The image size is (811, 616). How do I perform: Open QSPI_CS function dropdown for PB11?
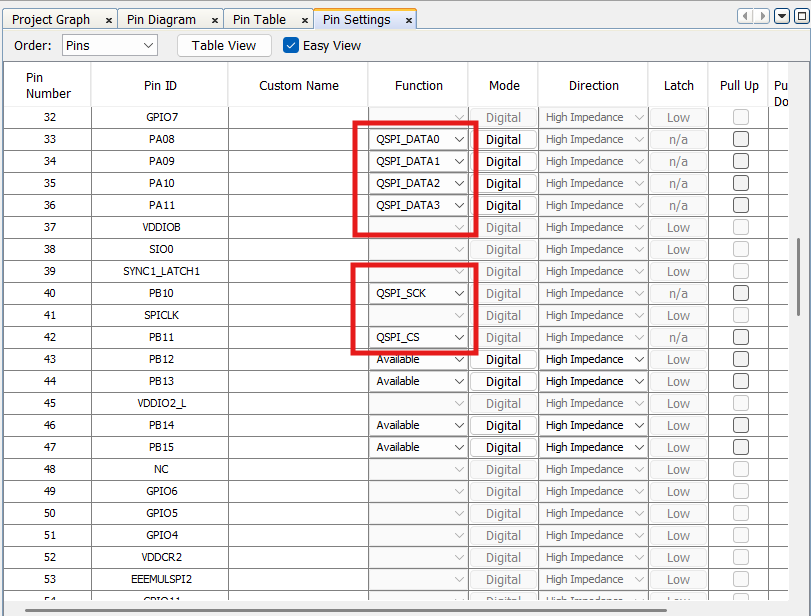(418, 337)
